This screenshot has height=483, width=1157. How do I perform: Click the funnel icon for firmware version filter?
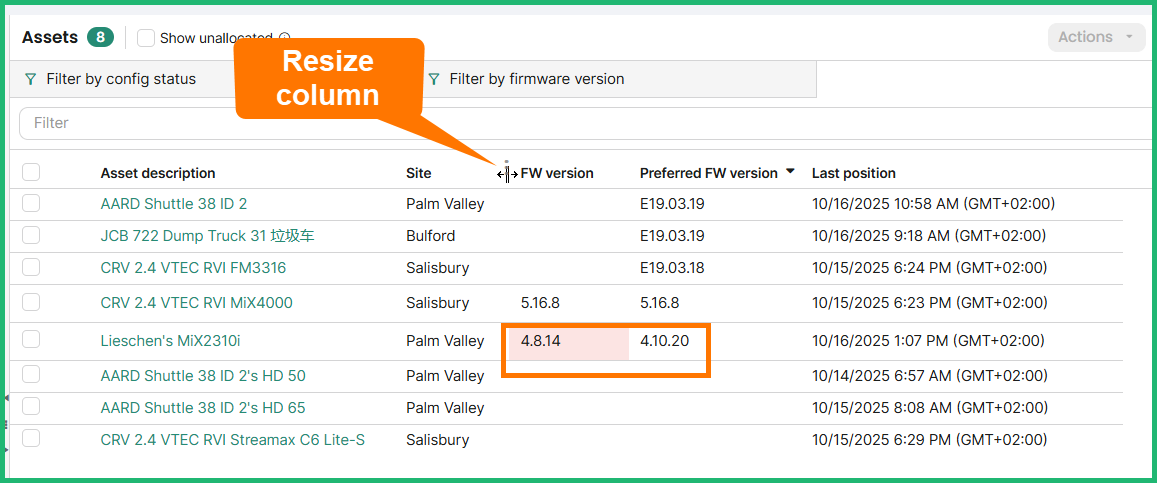click(x=434, y=79)
